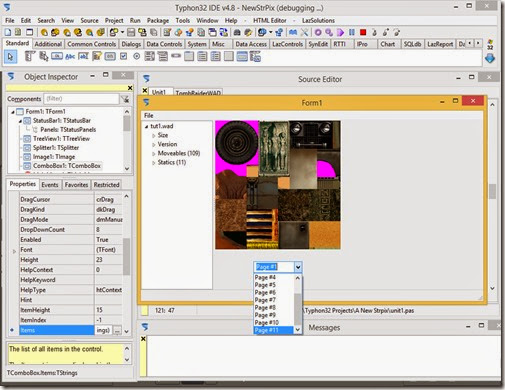Click the DropDownCount property row
The height and width of the screenshot is (390, 505).
[71, 230]
